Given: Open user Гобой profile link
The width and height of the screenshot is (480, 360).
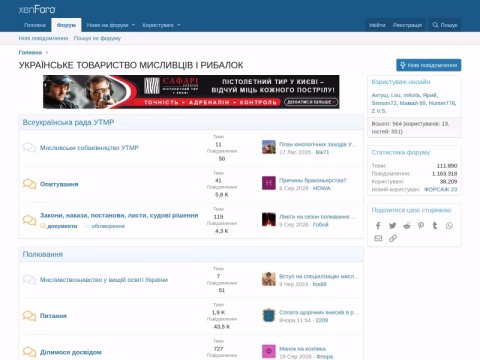Looking at the screenshot, I should [x=321, y=225].
